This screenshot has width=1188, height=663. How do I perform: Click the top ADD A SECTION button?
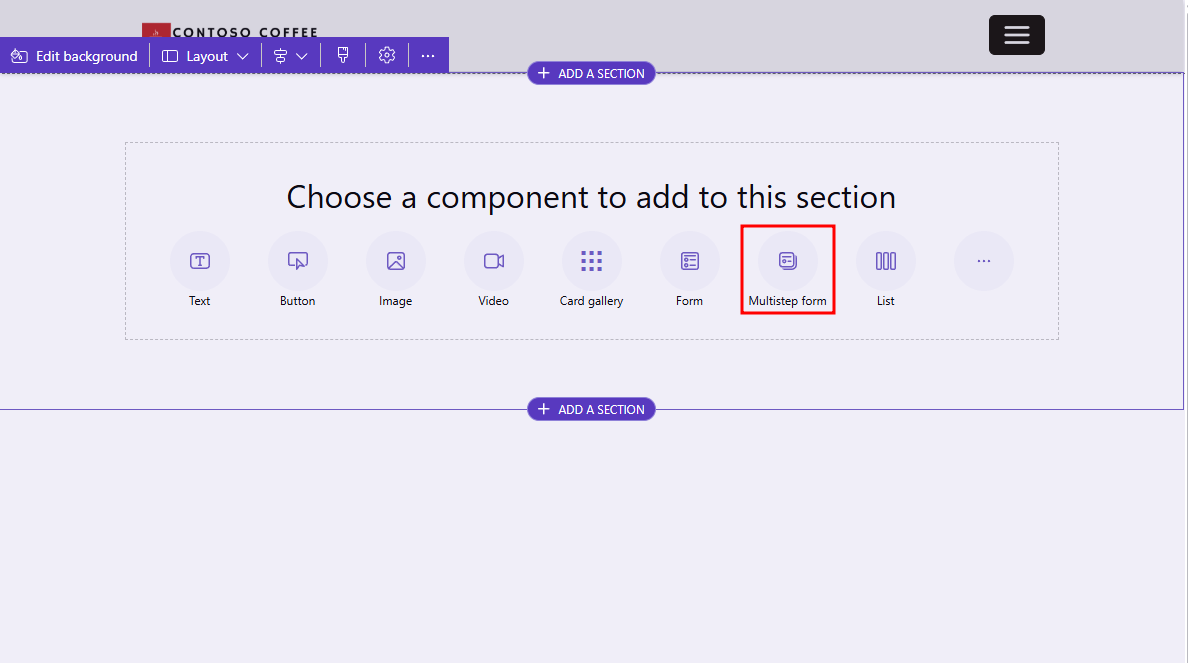tap(591, 73)
